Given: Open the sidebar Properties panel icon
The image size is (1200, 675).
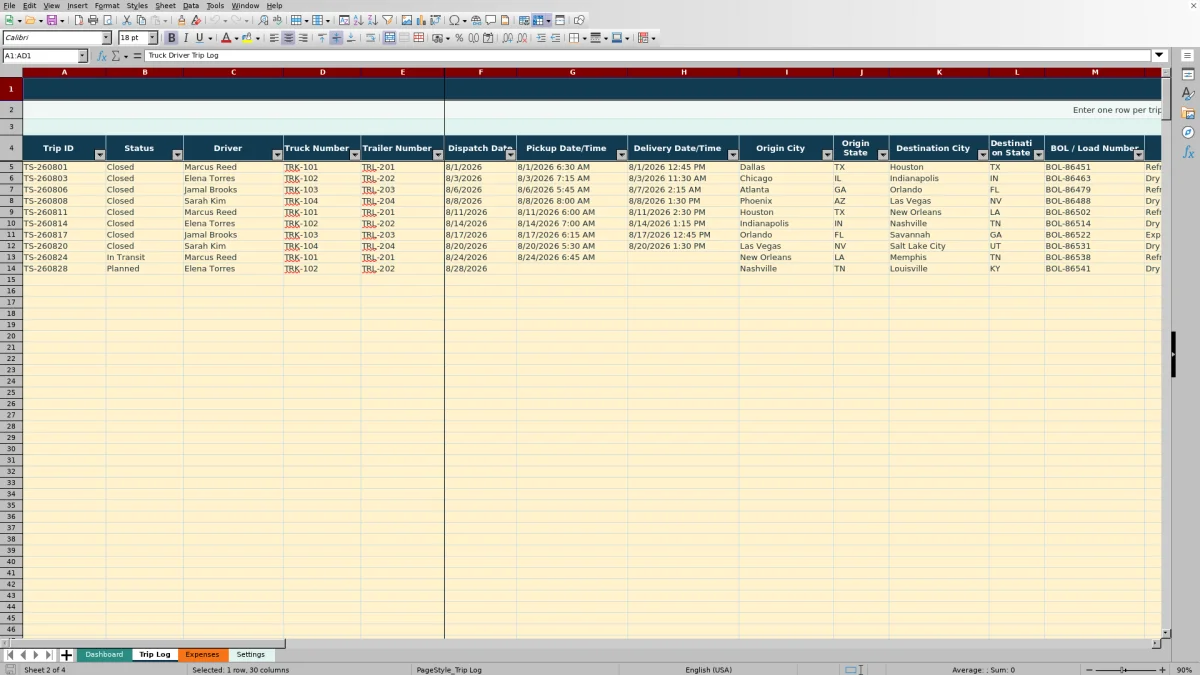Looking at the screenshot, I should click(1188, 75).
